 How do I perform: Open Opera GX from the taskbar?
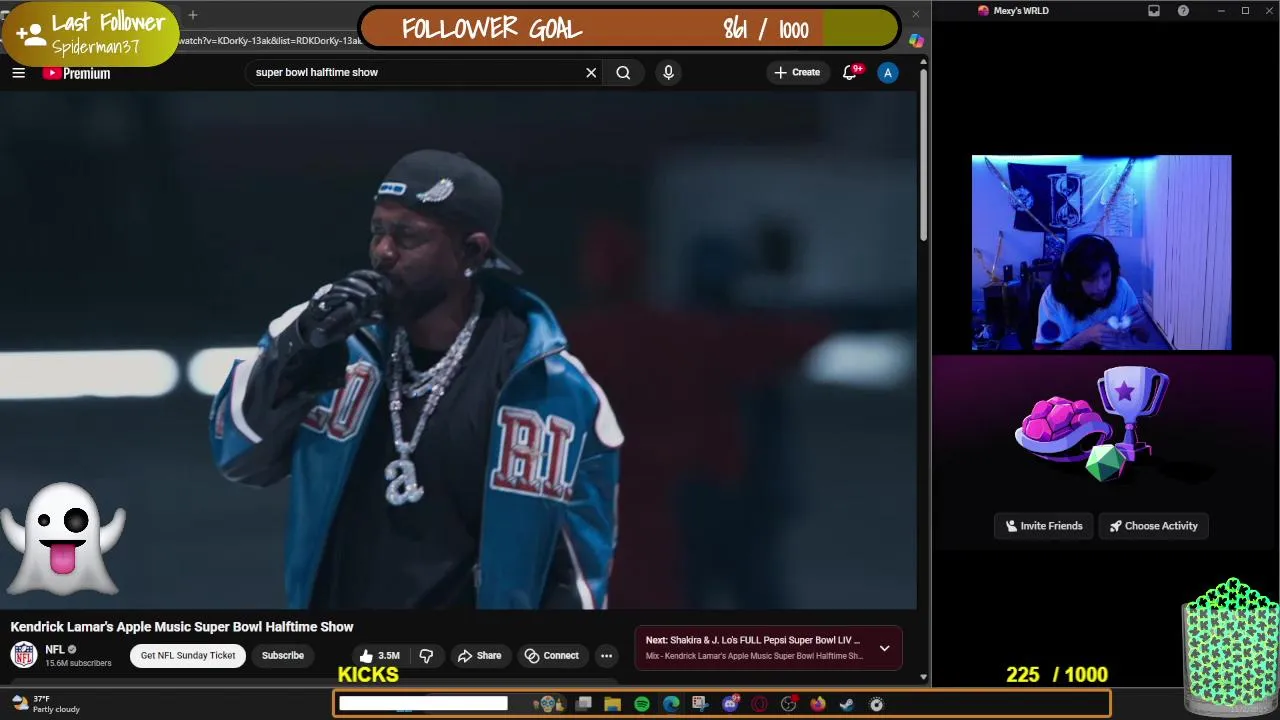tap(759, 704)
